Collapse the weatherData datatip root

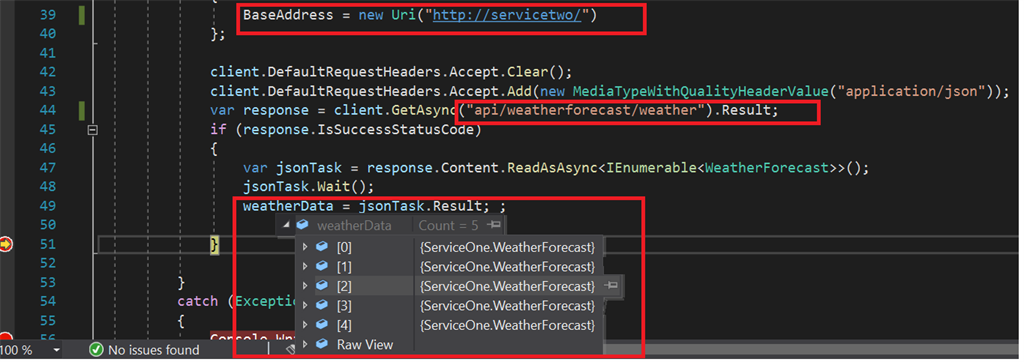(x=285, y=225)
